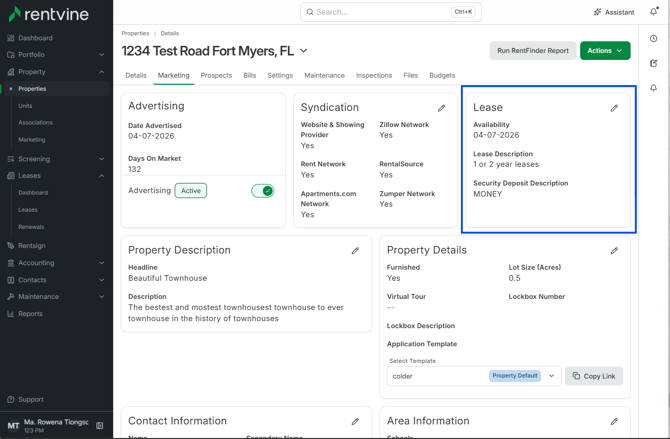Go to Dashboard in sidebar

[35, 38]
